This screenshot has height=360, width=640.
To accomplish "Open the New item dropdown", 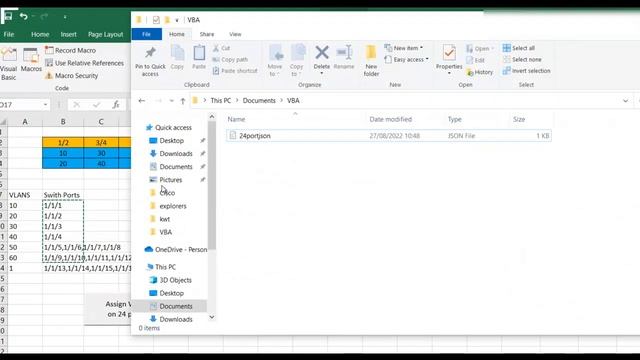I will coord(404,48).
